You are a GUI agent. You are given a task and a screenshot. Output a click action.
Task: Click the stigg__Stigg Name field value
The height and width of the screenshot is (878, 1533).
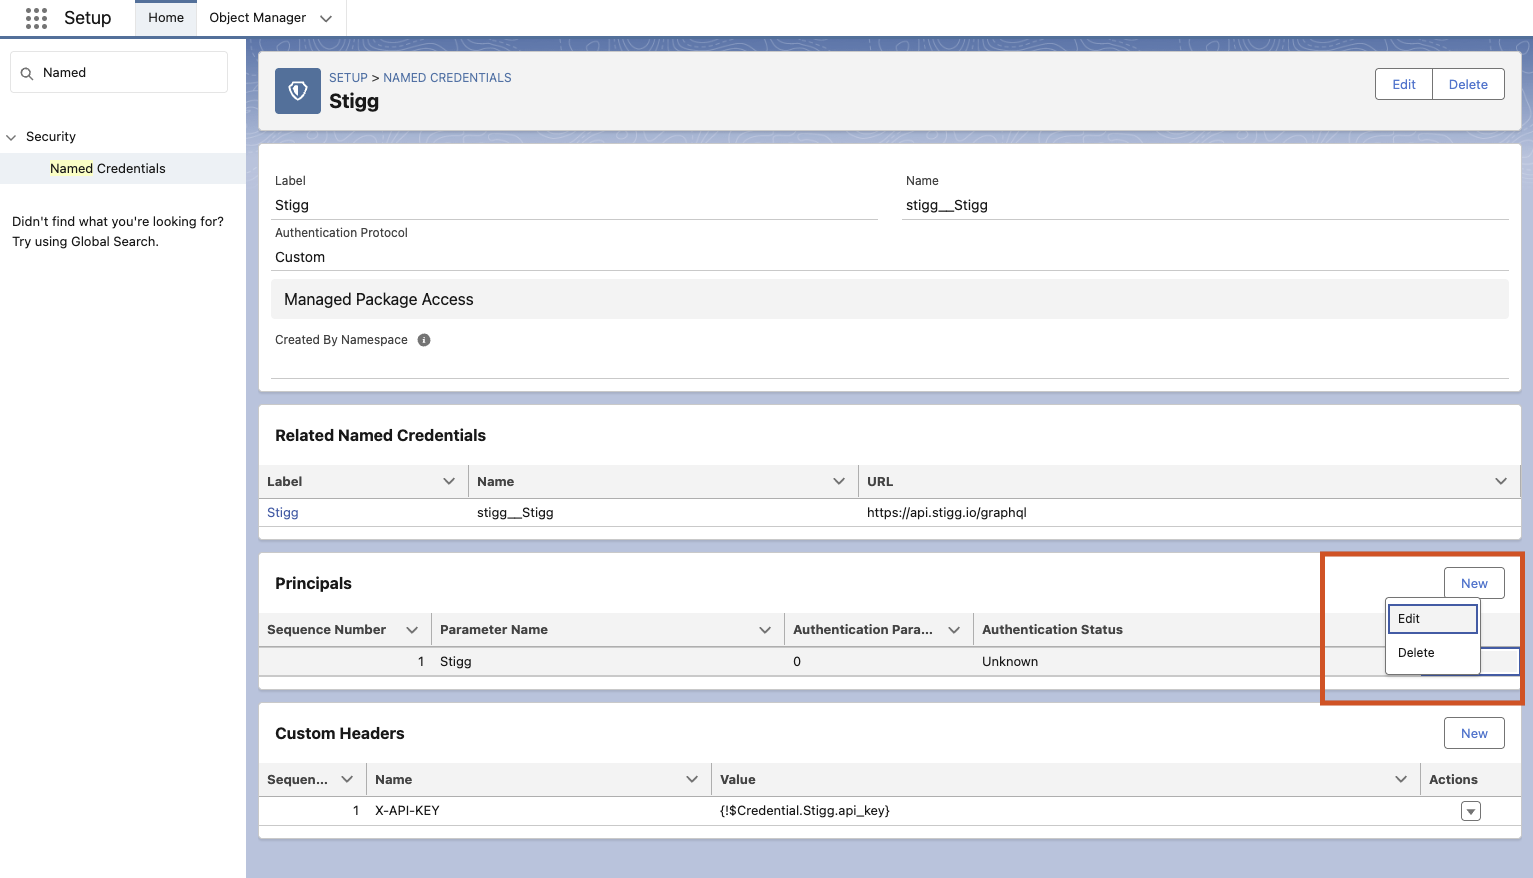coord(946,205)
